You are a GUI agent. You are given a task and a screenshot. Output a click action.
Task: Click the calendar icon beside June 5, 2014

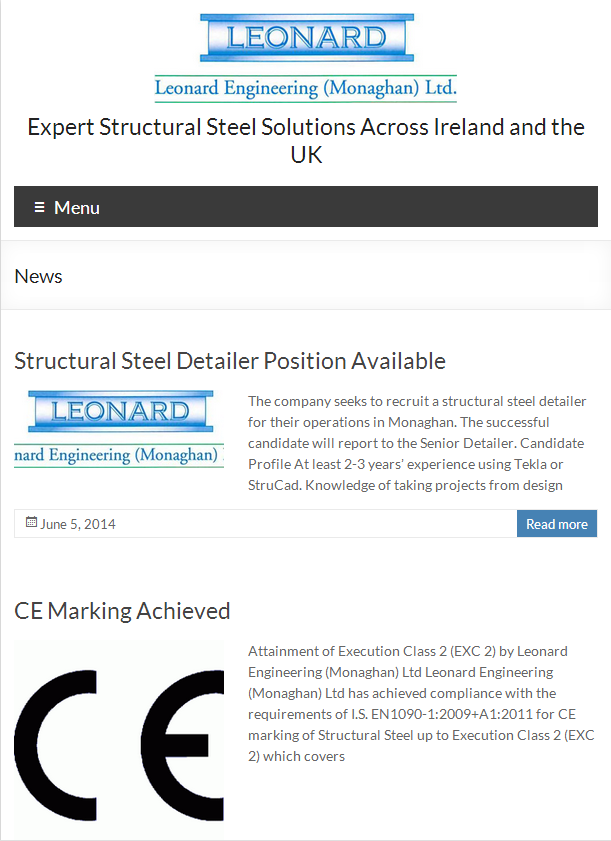(31, 522)
